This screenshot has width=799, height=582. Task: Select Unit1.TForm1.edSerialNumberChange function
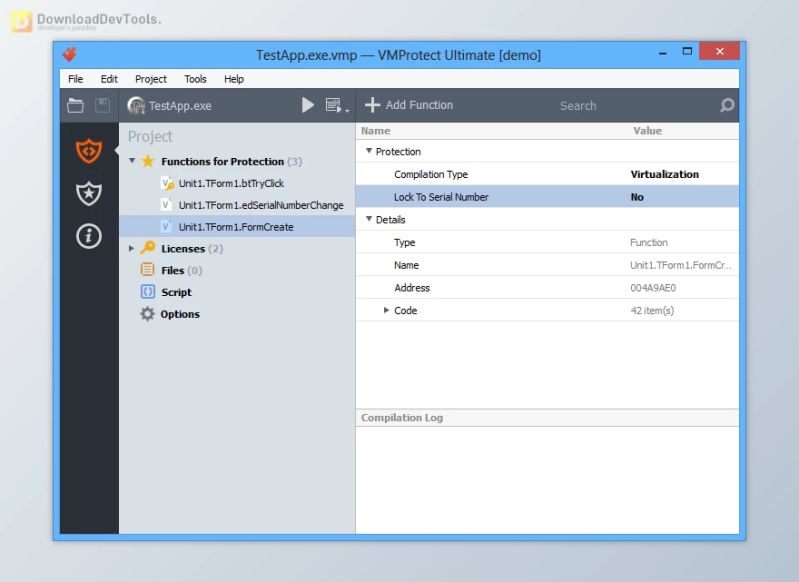[x=261, y=205]
